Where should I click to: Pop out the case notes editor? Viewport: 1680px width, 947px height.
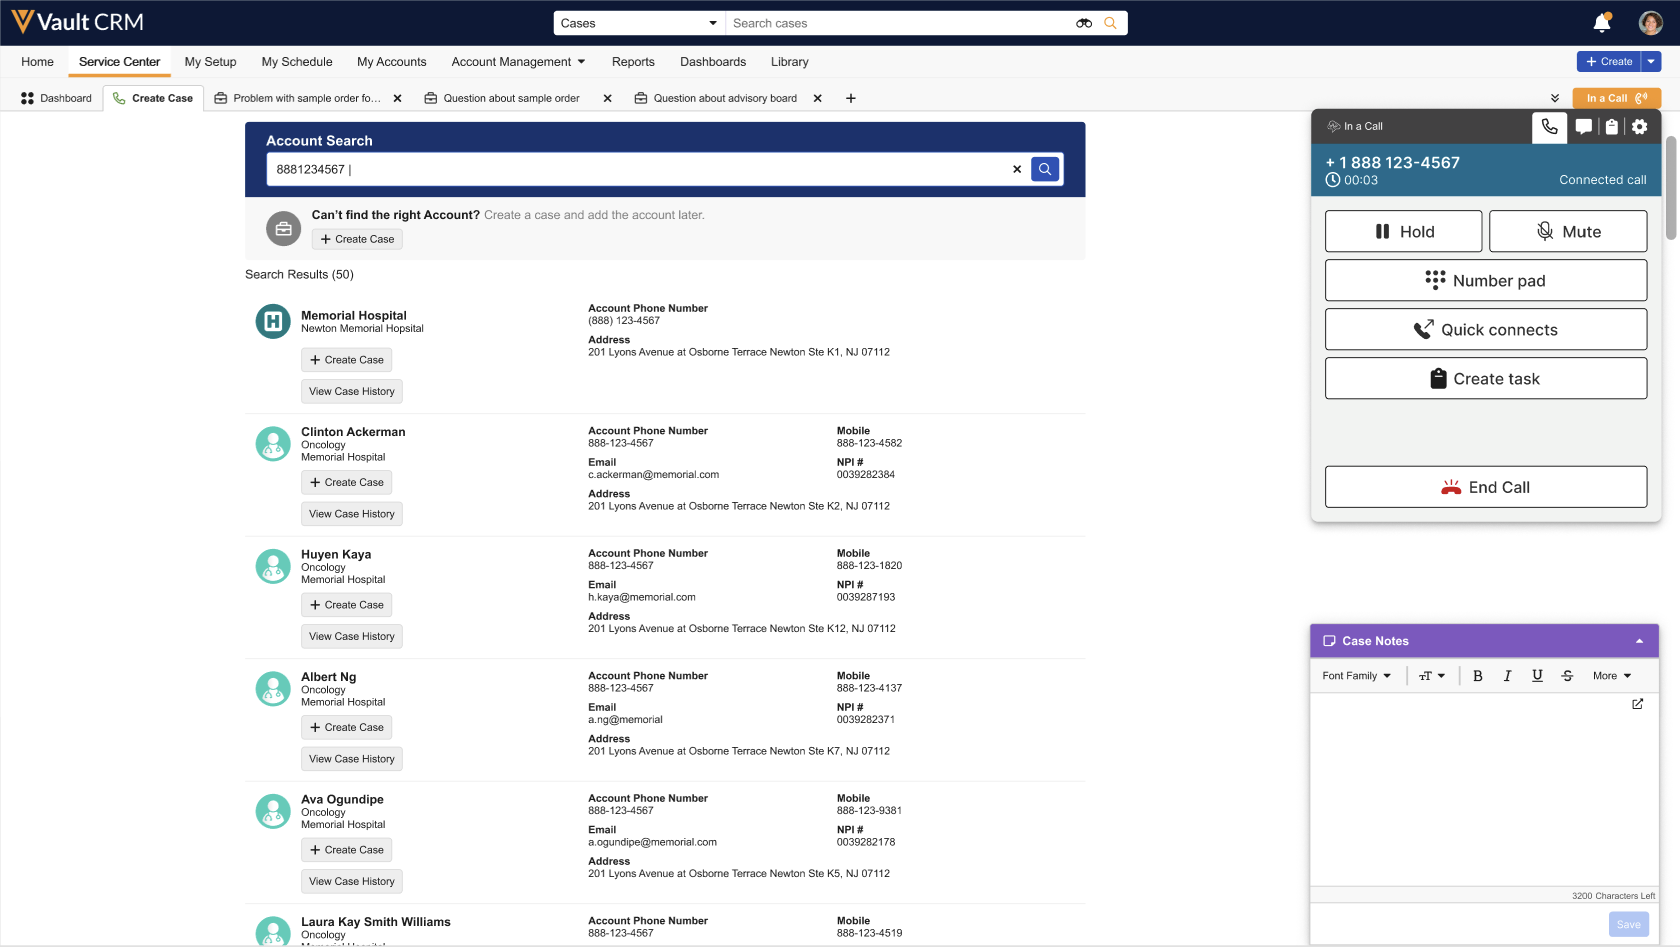click(1637, 704)
